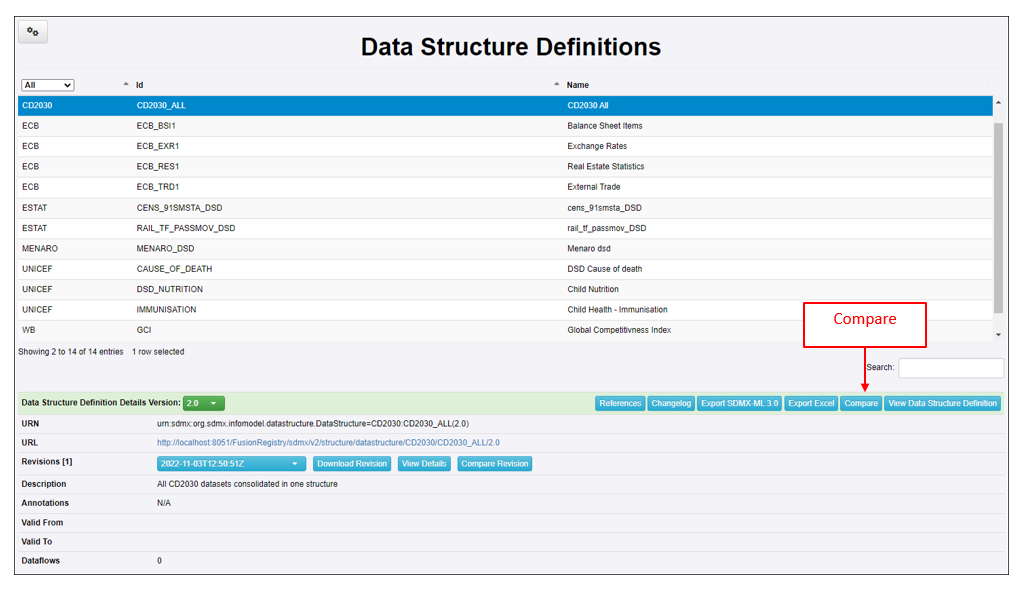The width and height of the screenshot is (1025, 590).
Task: Export SDMX-ML 3.0 structure
Action: (x=739, y=403)
